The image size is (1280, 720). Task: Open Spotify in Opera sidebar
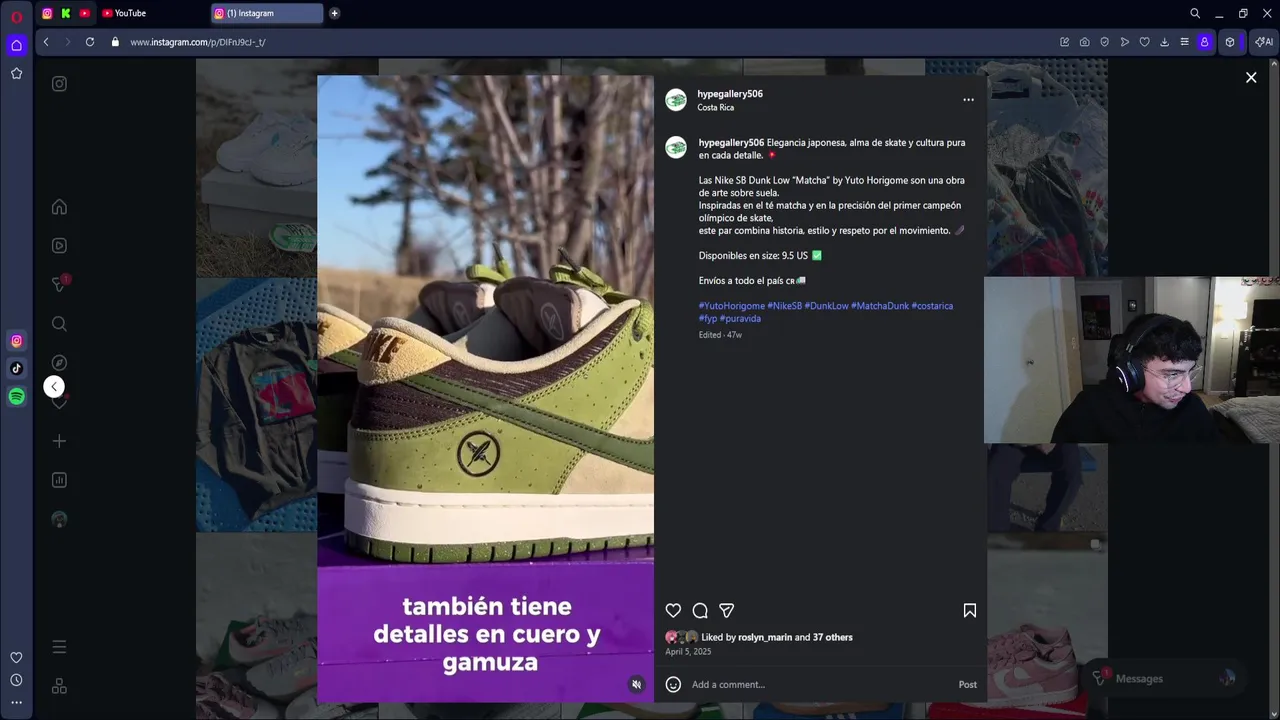pos(16,396)
